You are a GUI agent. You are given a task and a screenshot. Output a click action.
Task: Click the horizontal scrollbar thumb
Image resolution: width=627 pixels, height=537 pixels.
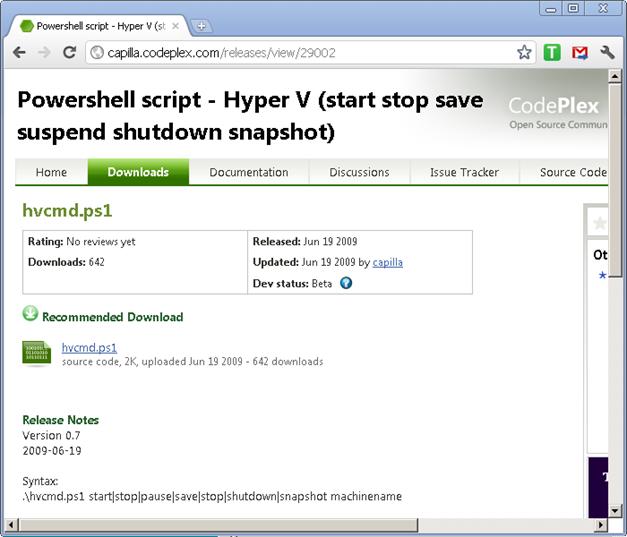tap(218, 524)
